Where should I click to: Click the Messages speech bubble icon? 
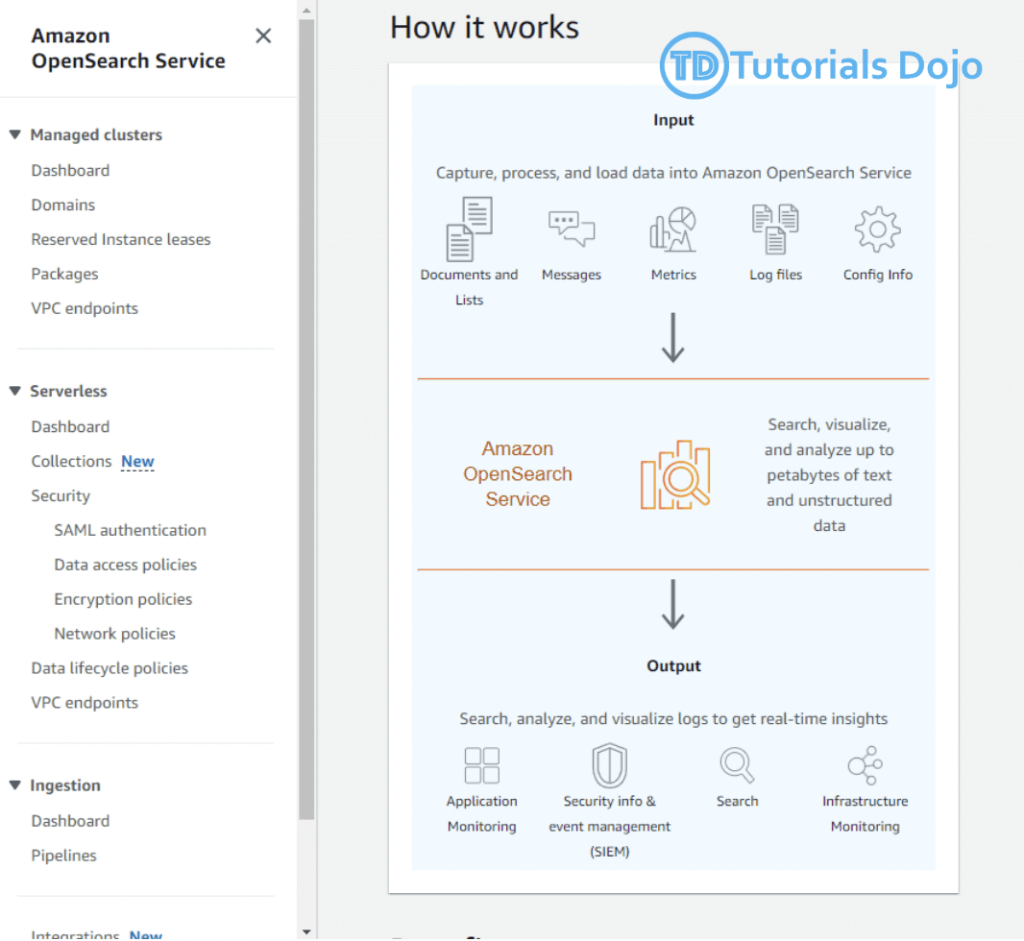(x=571, y=229)
